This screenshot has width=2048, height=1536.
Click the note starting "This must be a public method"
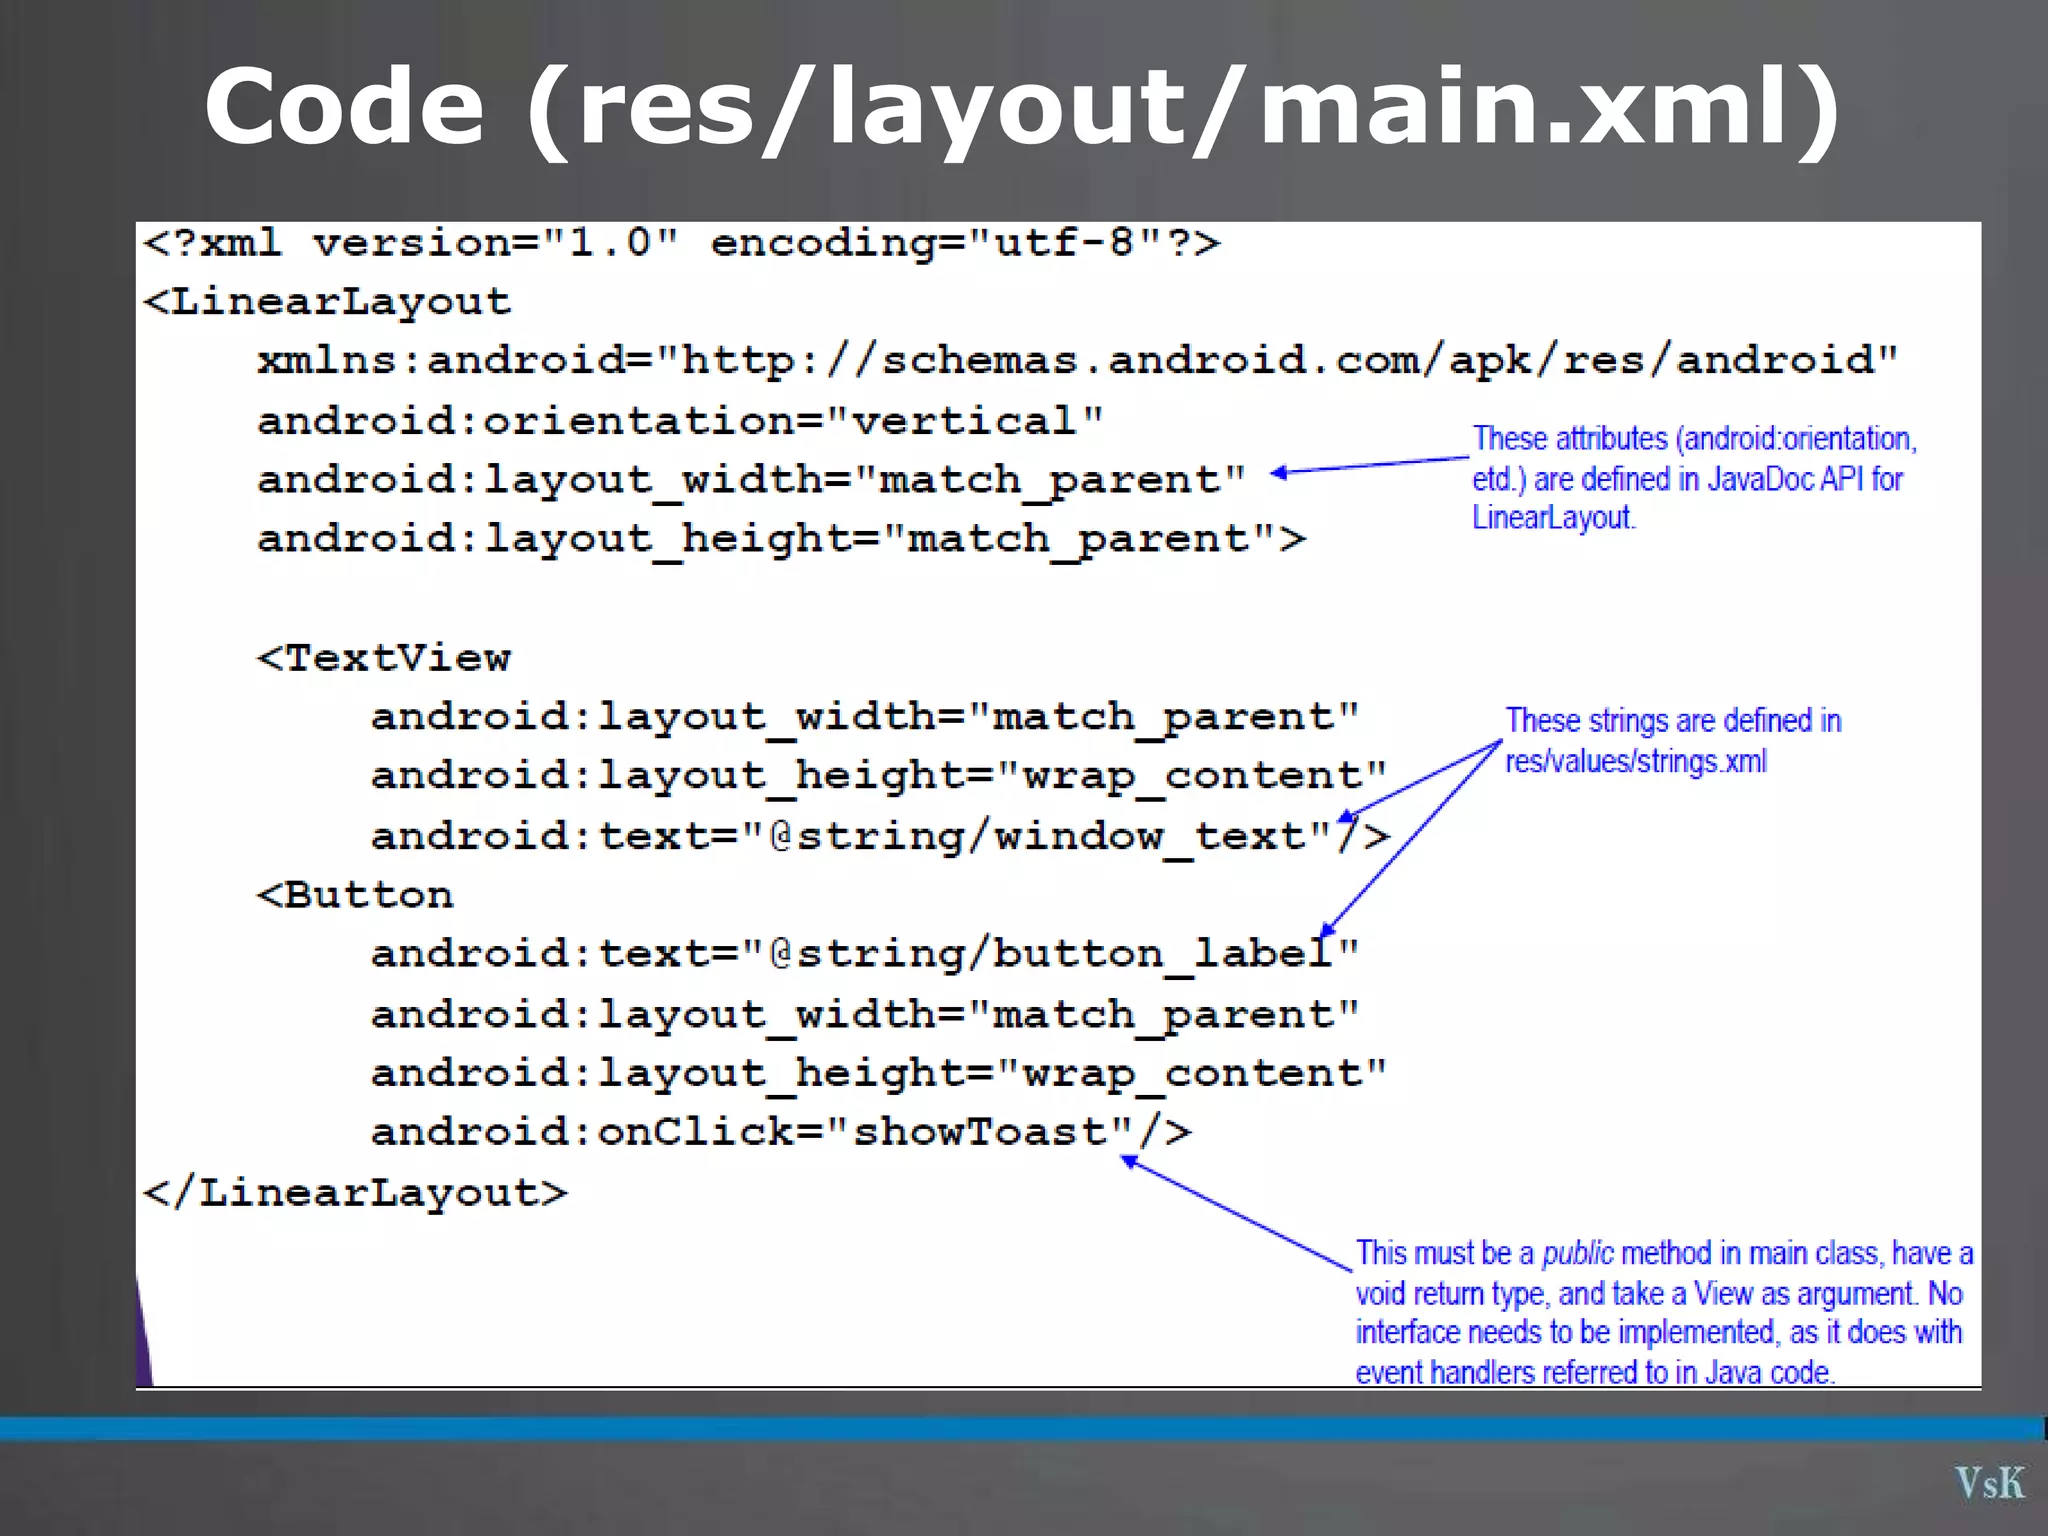[1664, 1313]
